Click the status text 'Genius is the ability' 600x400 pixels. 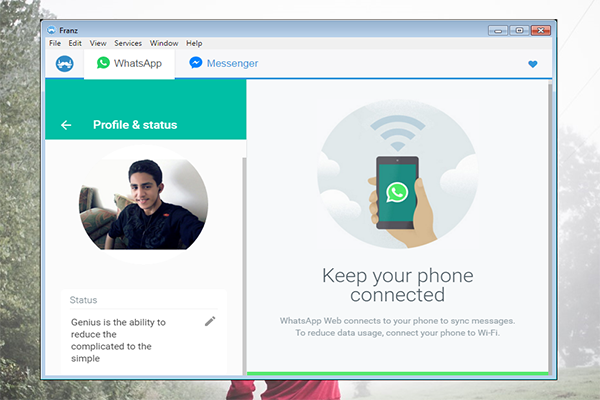tap(118, 322)
